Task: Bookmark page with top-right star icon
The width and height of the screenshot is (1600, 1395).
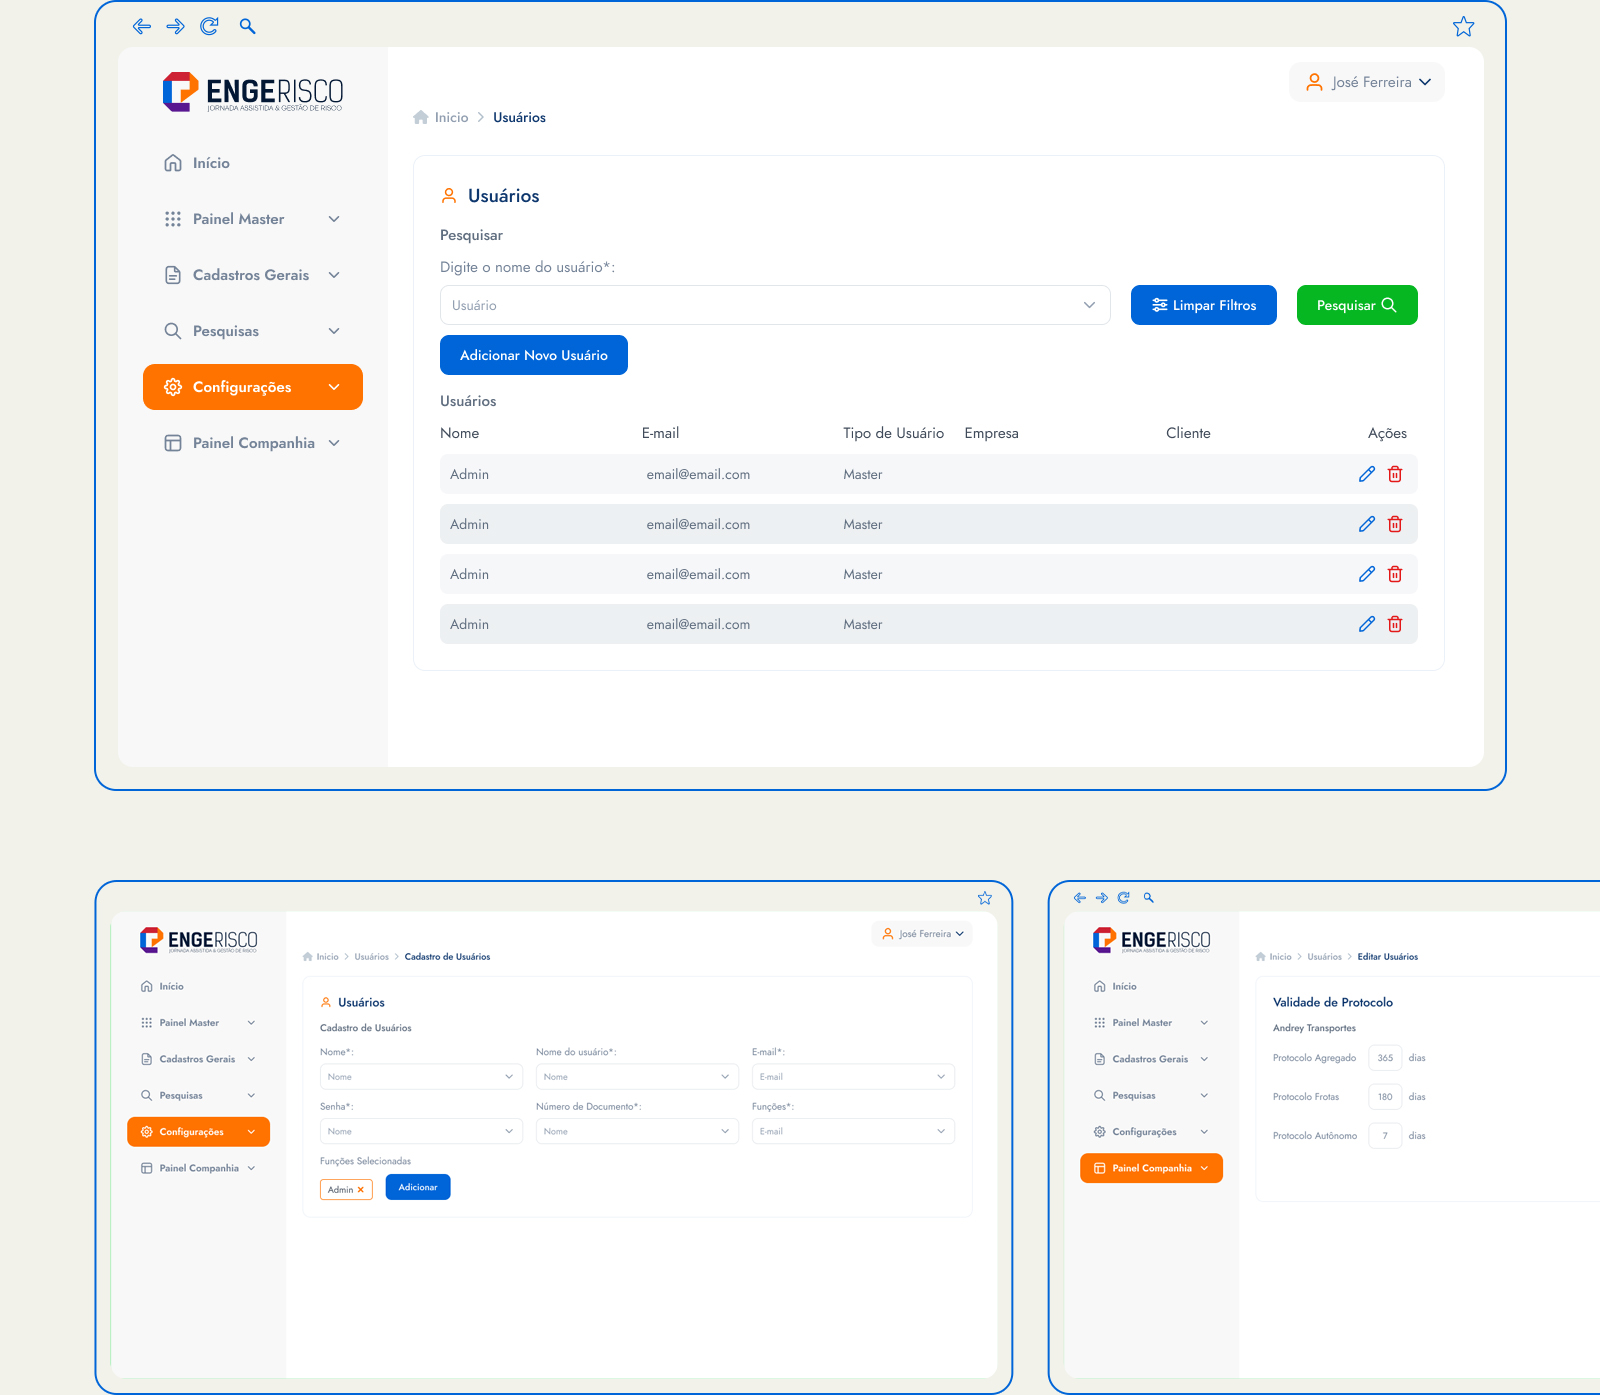Action: point(1463,27)
